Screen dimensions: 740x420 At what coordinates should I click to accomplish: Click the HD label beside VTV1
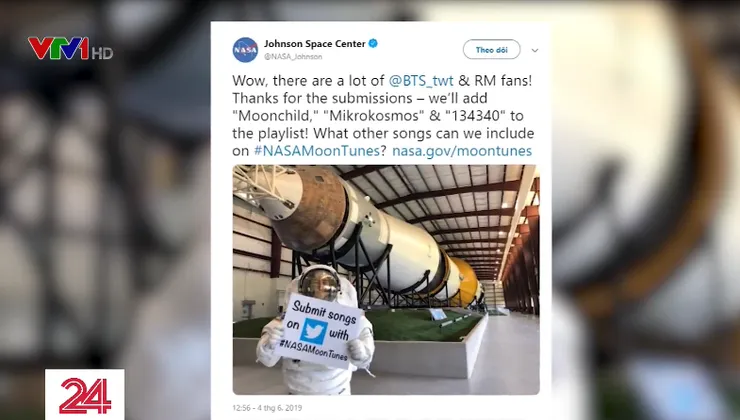pos(102,53)
